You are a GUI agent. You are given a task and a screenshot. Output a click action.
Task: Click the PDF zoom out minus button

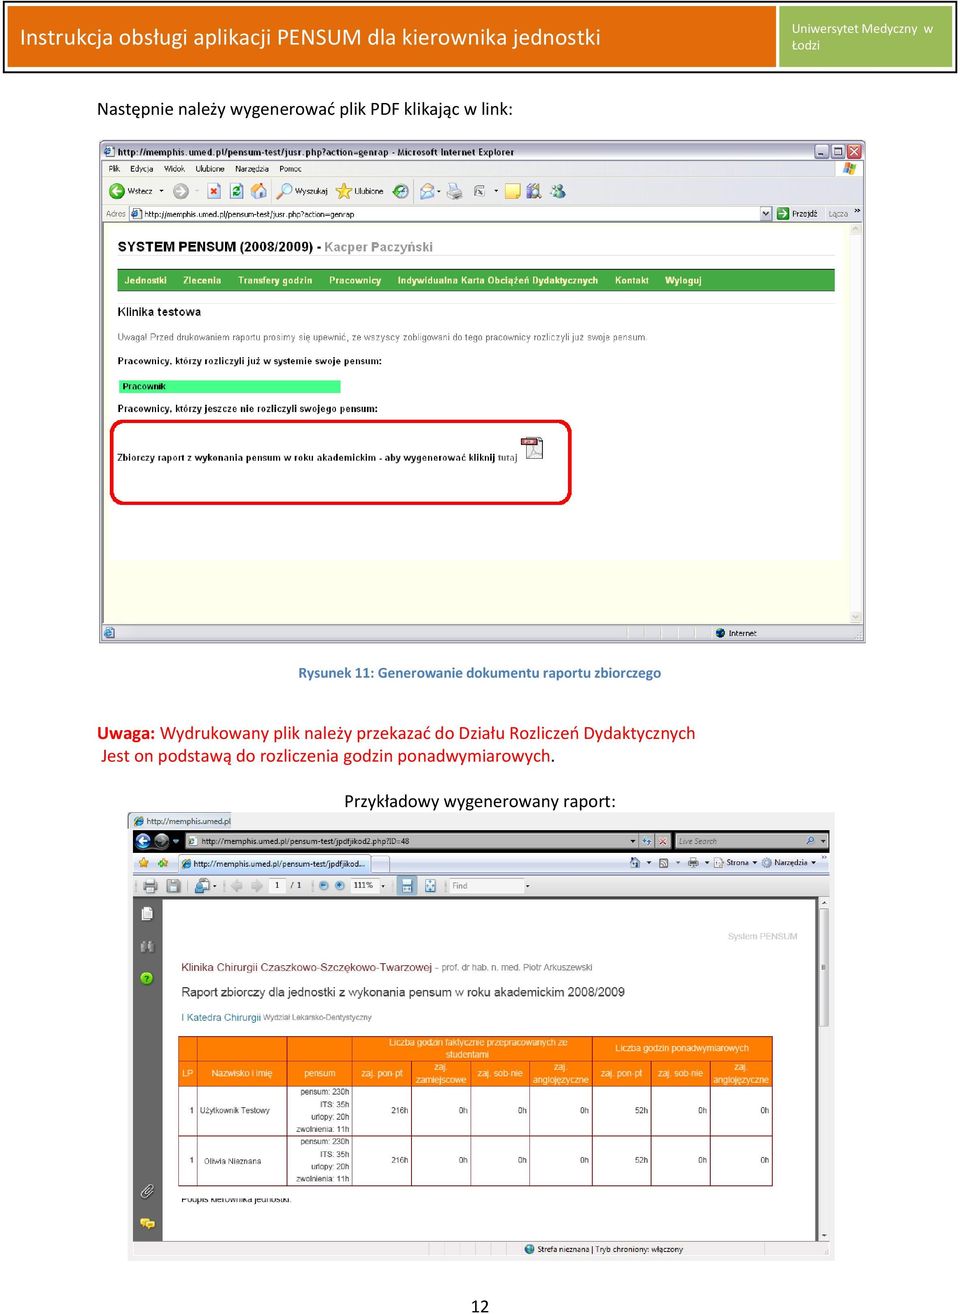pyautogui.click(x=323, y=886)
